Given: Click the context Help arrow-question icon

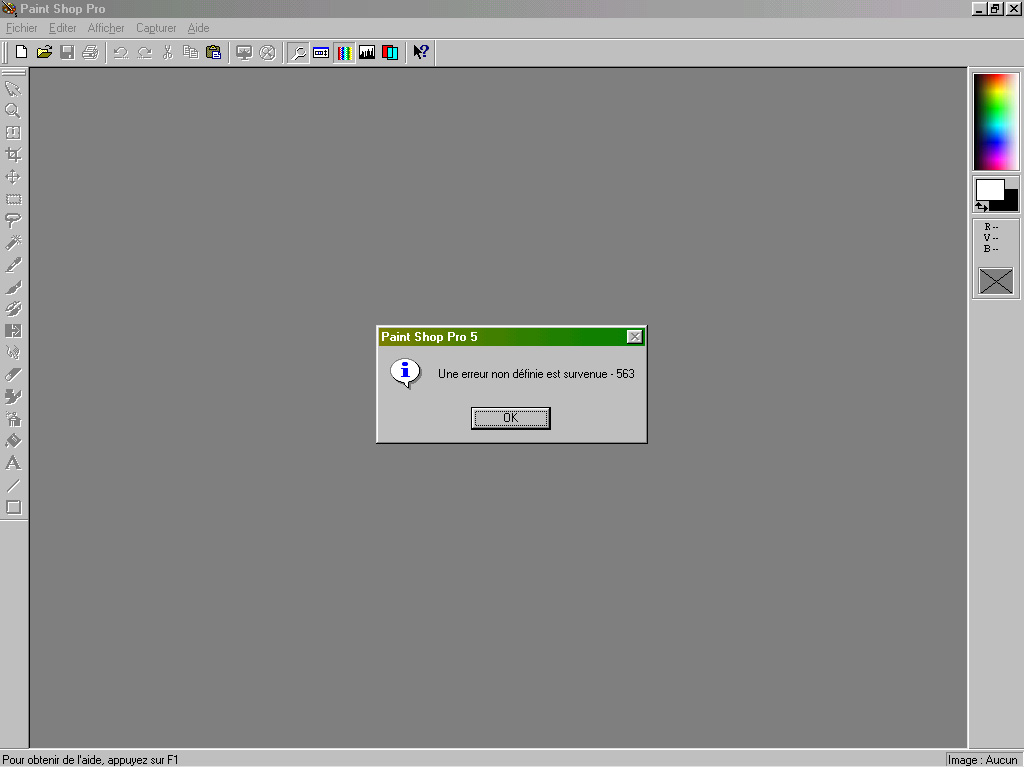Looking at the screenshot, I should 421,52.
